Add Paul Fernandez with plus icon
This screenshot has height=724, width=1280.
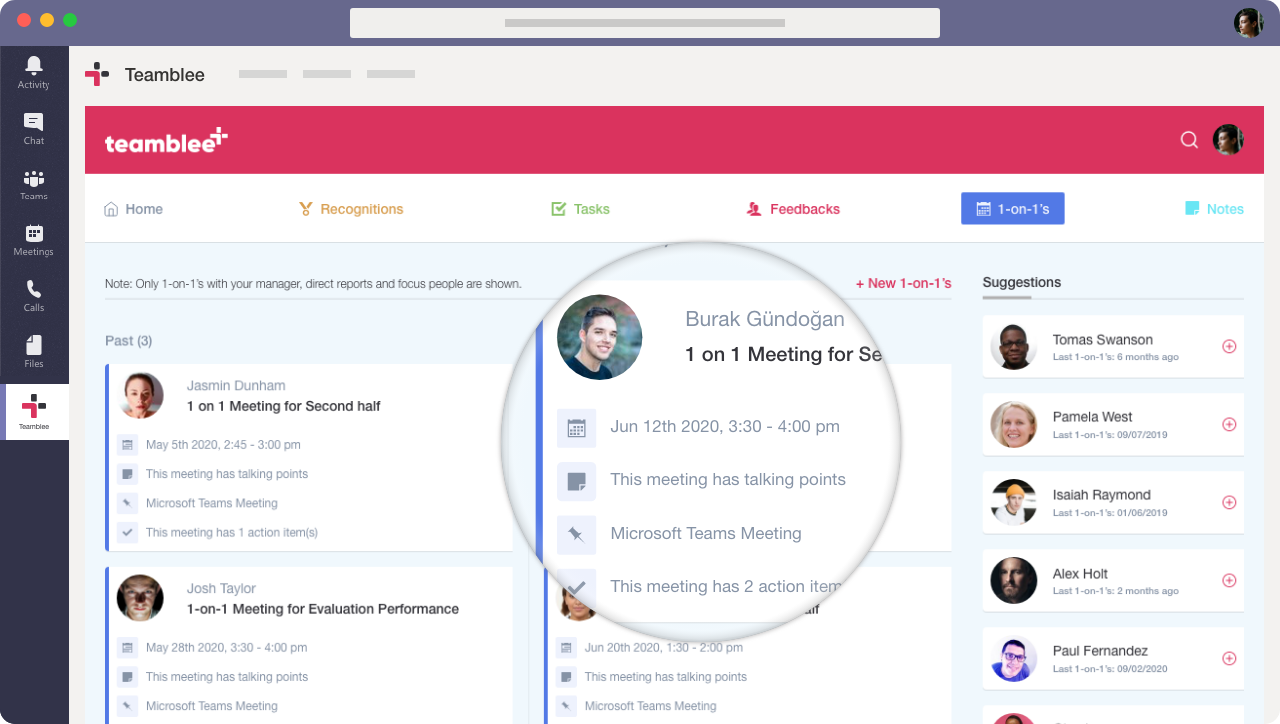(x=1229, y=658)
